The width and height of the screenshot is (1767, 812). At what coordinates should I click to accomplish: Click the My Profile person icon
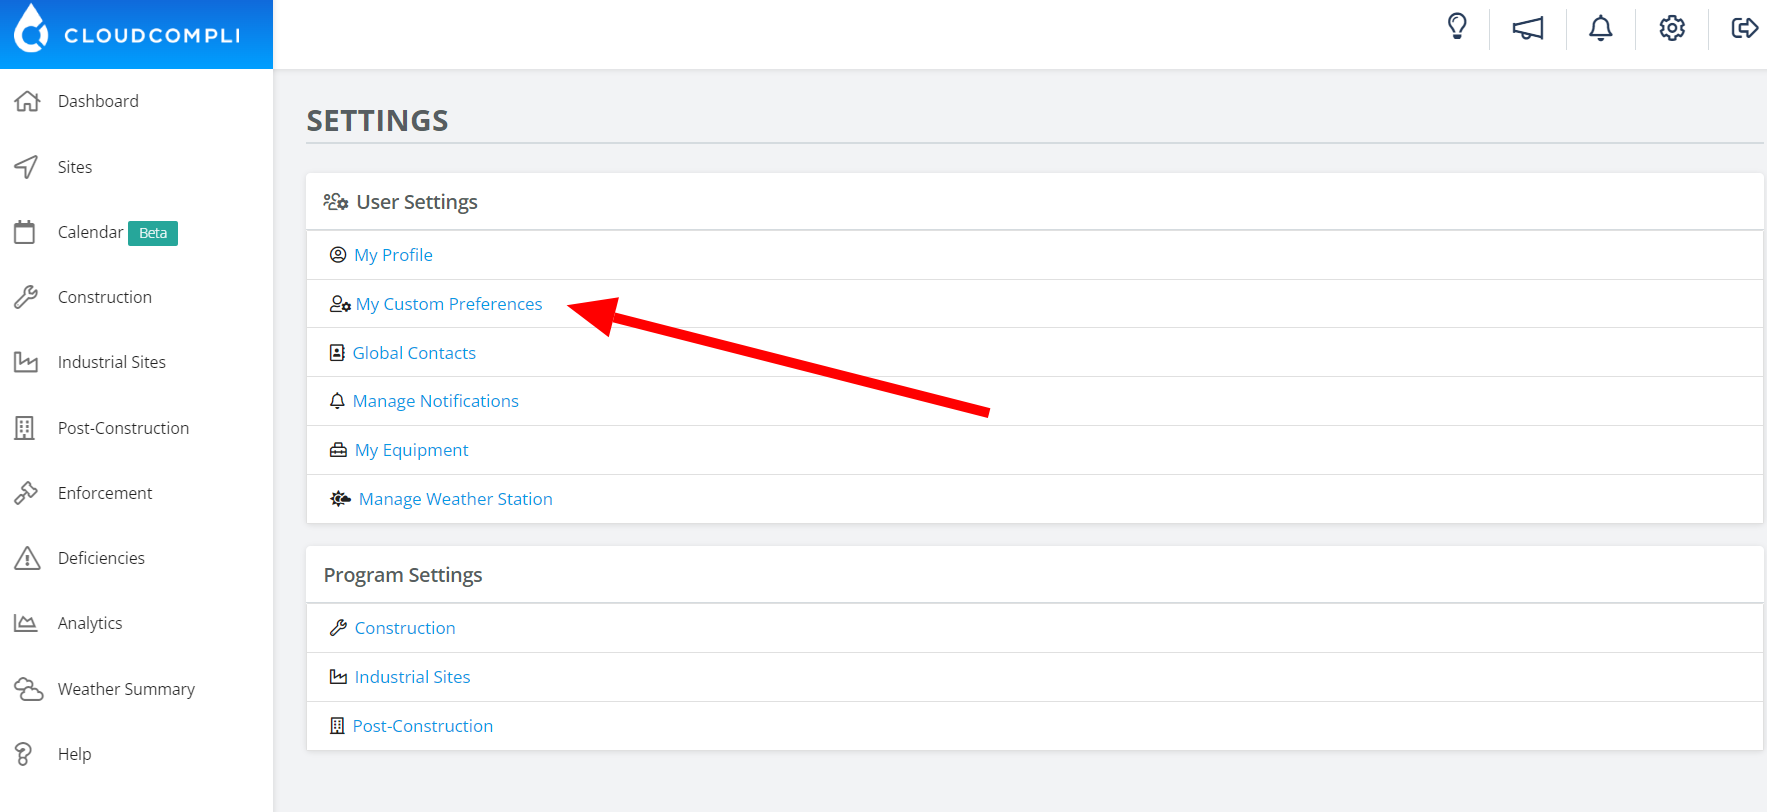tap(338, 255)
